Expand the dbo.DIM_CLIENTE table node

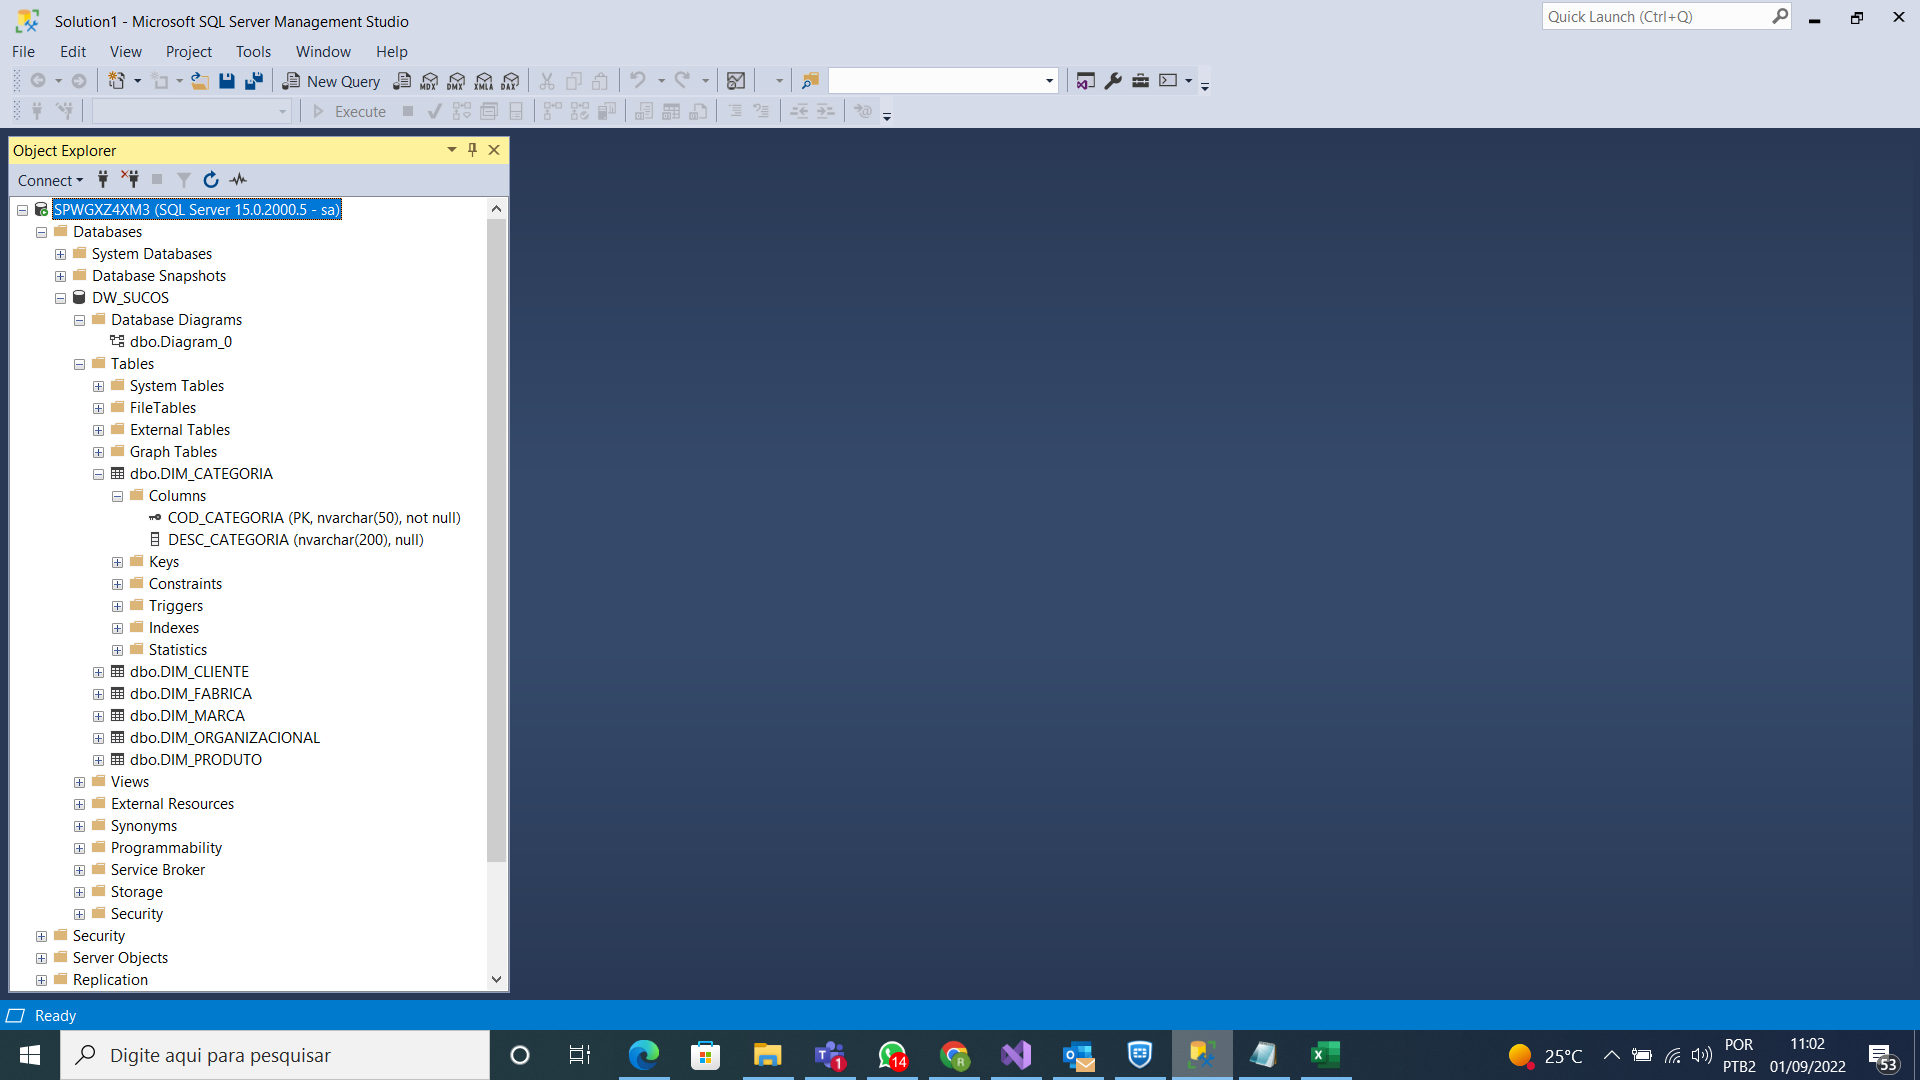99,671
